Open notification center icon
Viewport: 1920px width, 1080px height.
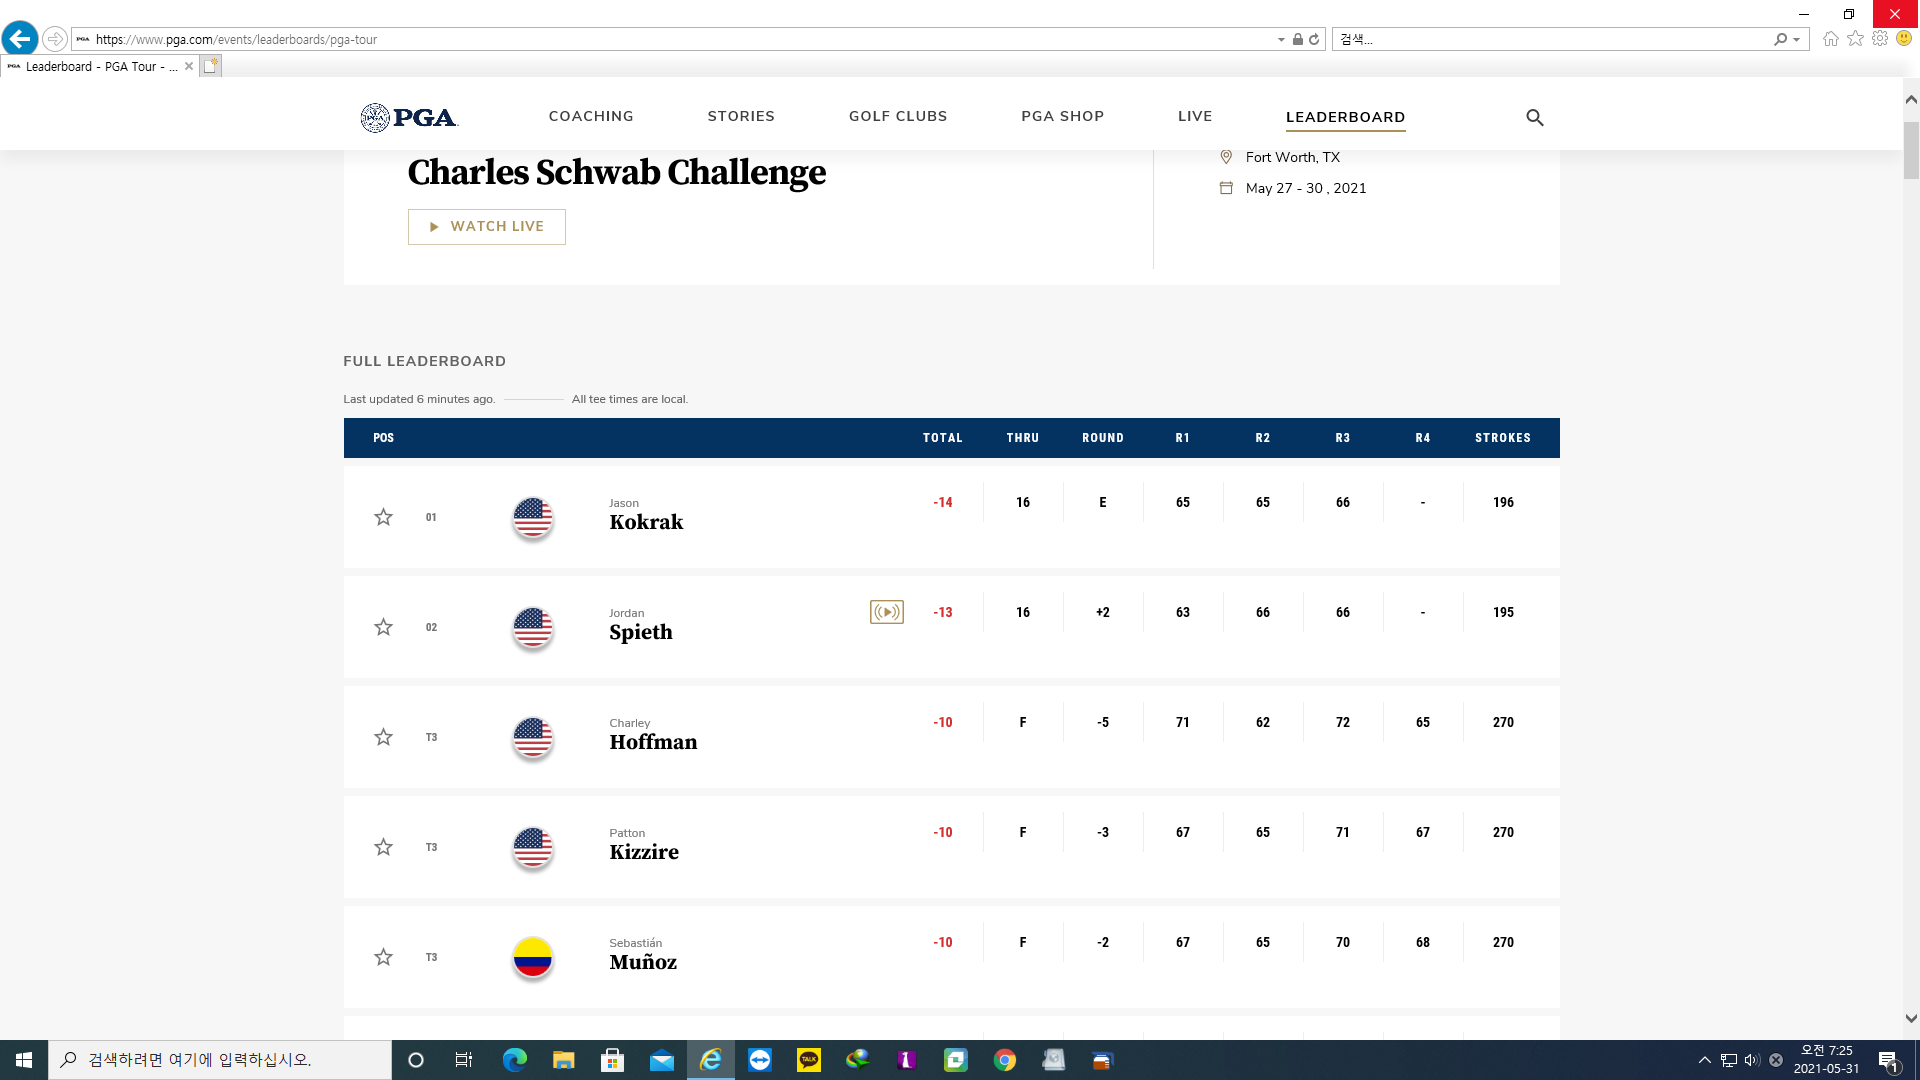pos(1889,1060)
